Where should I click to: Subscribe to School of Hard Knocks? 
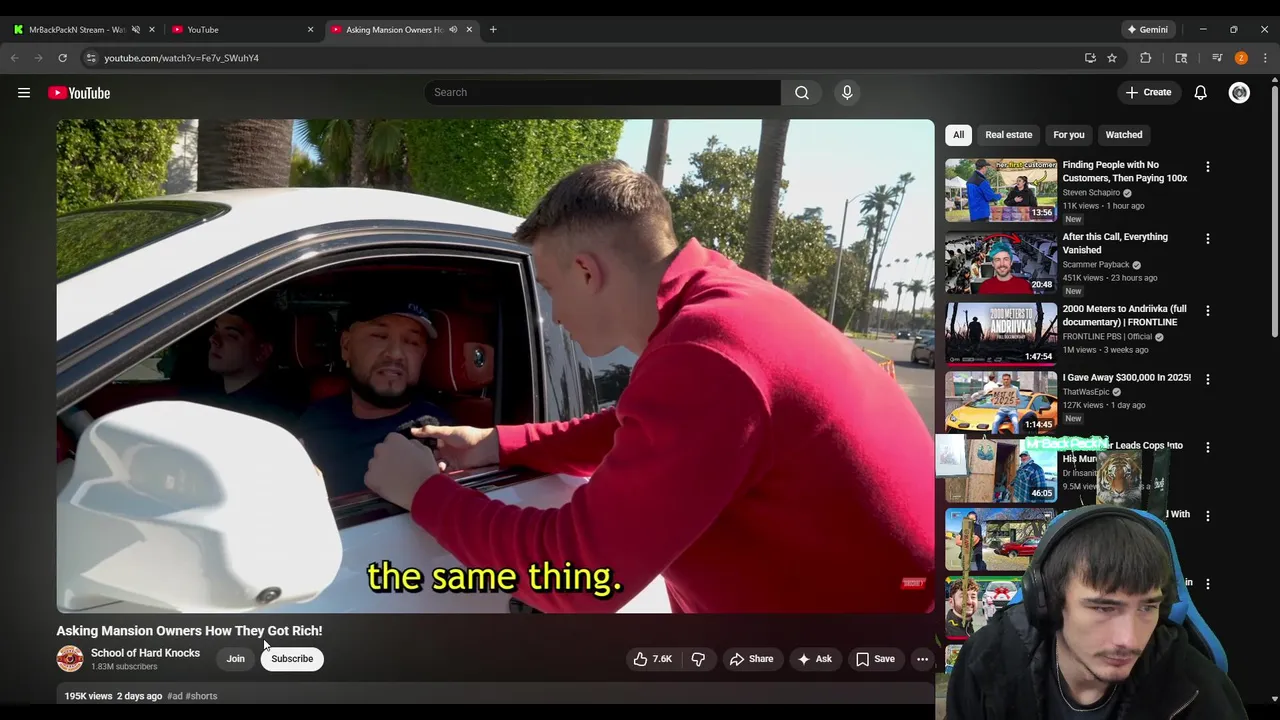click(292, 659)
